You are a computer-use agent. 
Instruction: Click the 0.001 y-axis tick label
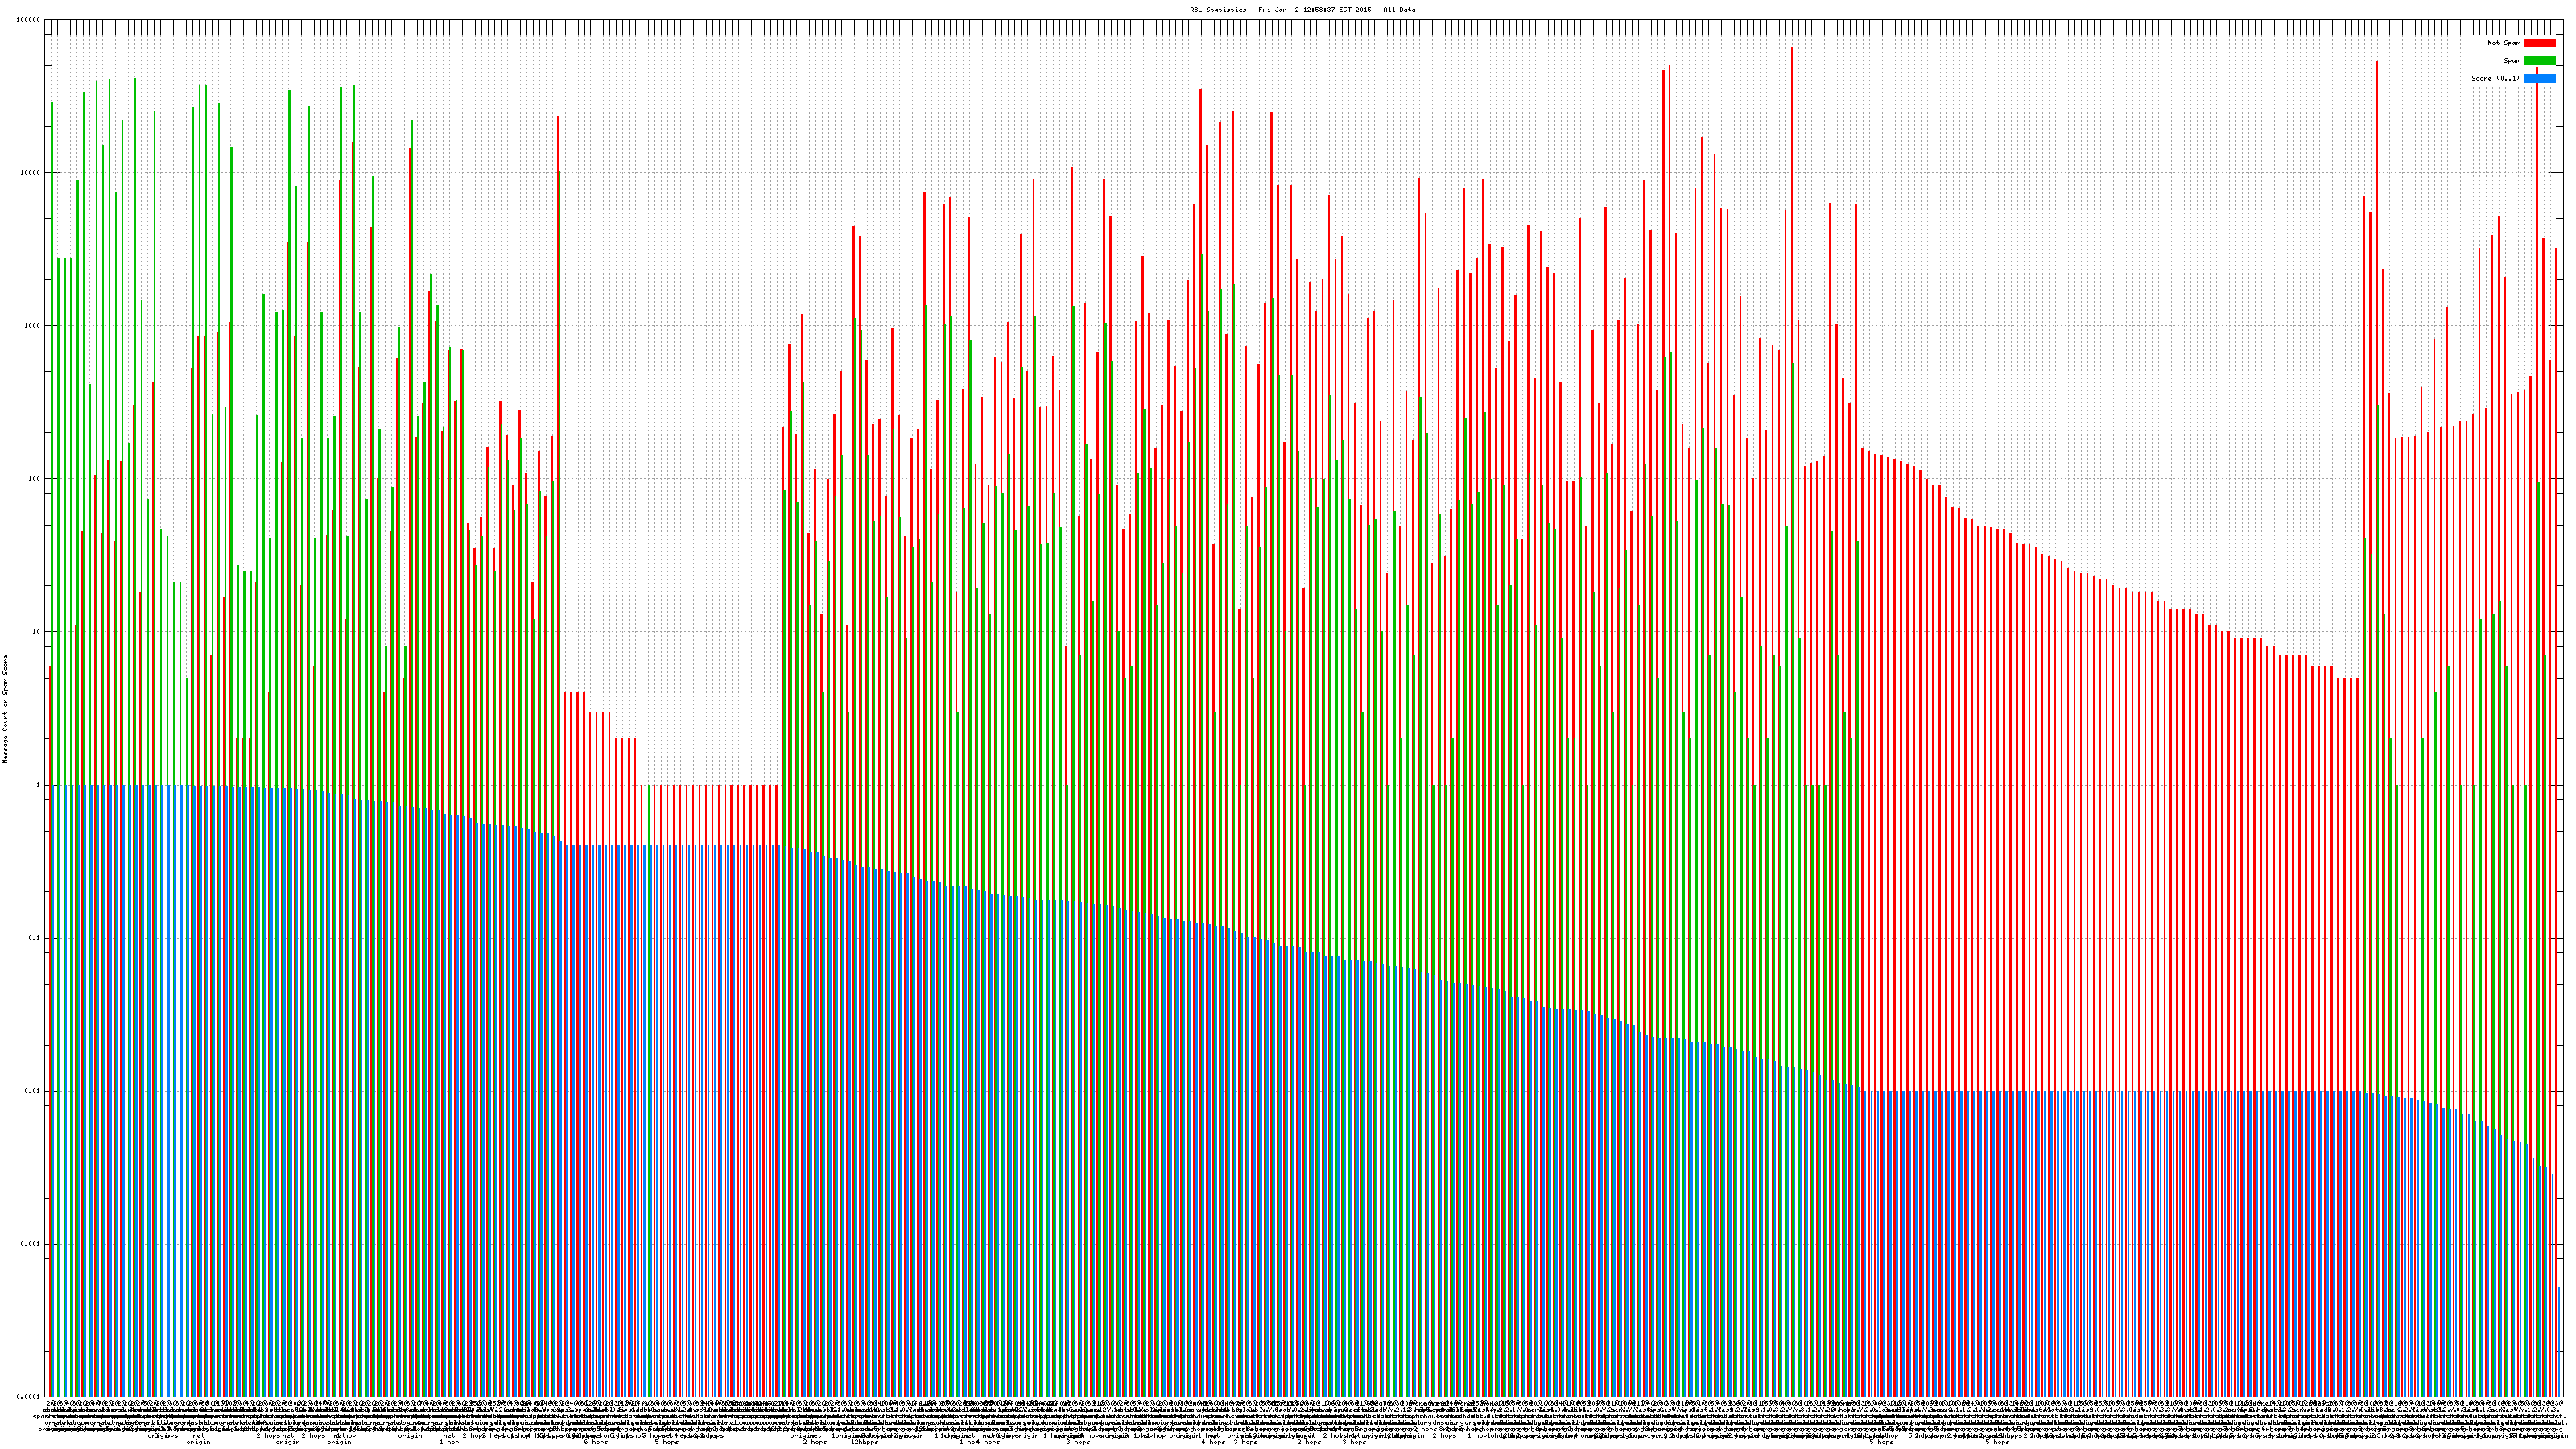[x=31, y=1244]
